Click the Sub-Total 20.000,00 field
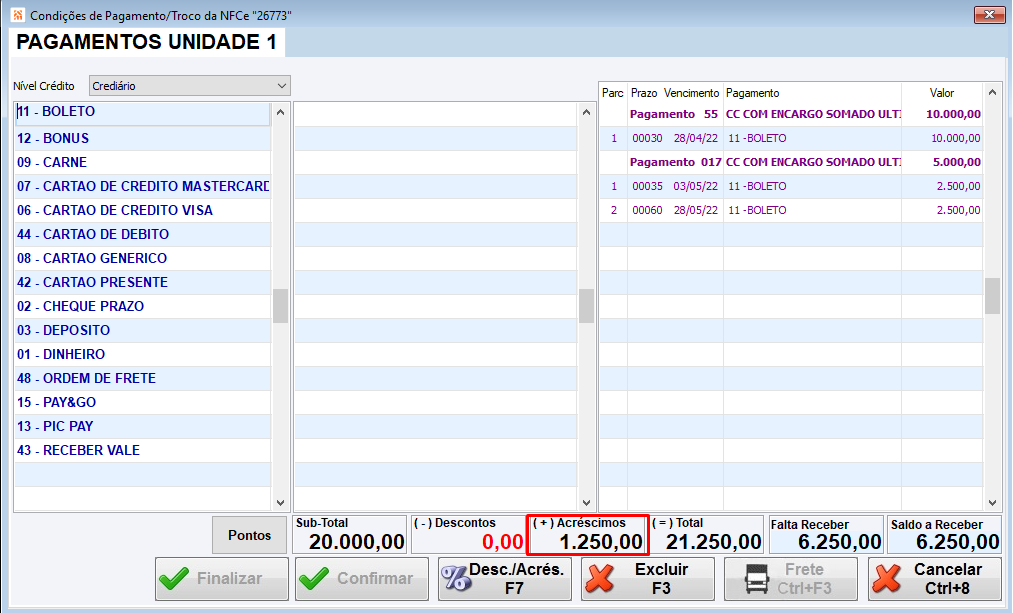This screenshot has width=1013, height=613. tap(350, 535)
